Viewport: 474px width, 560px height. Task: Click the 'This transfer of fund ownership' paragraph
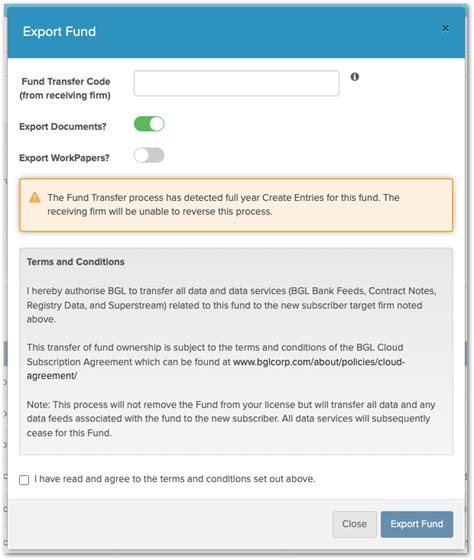[216, 361]
